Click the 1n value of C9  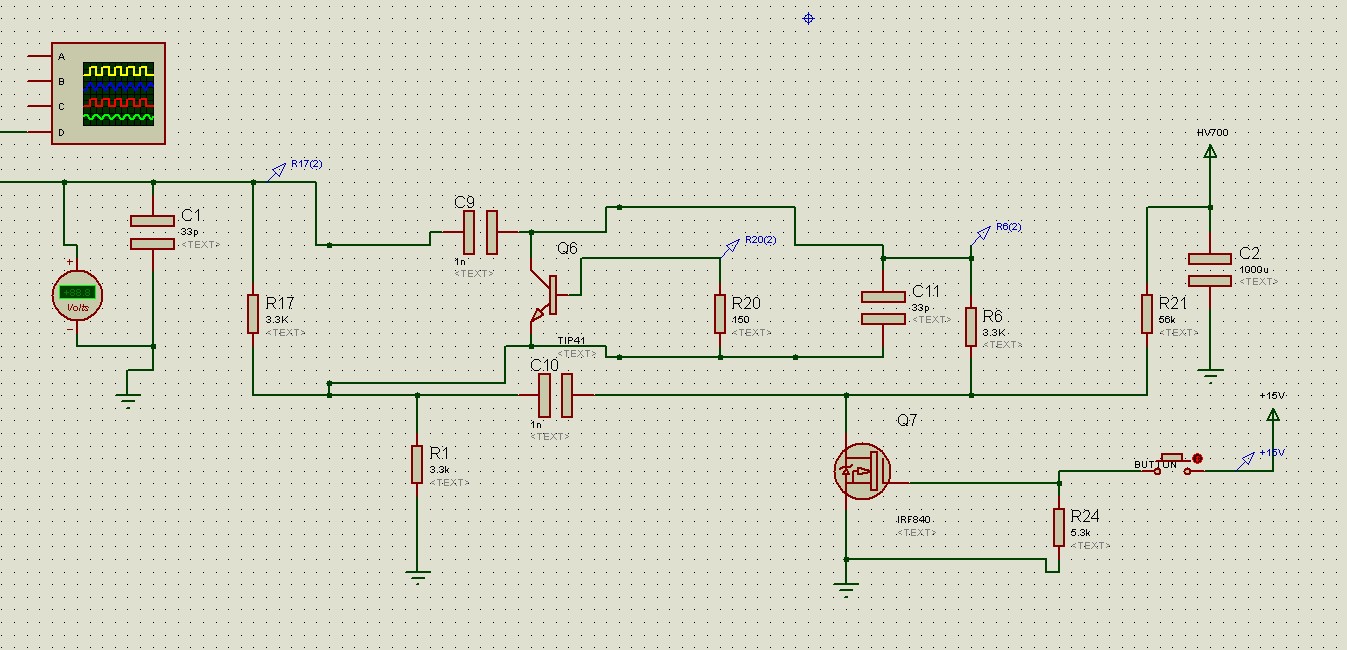(x=459, y=261)
